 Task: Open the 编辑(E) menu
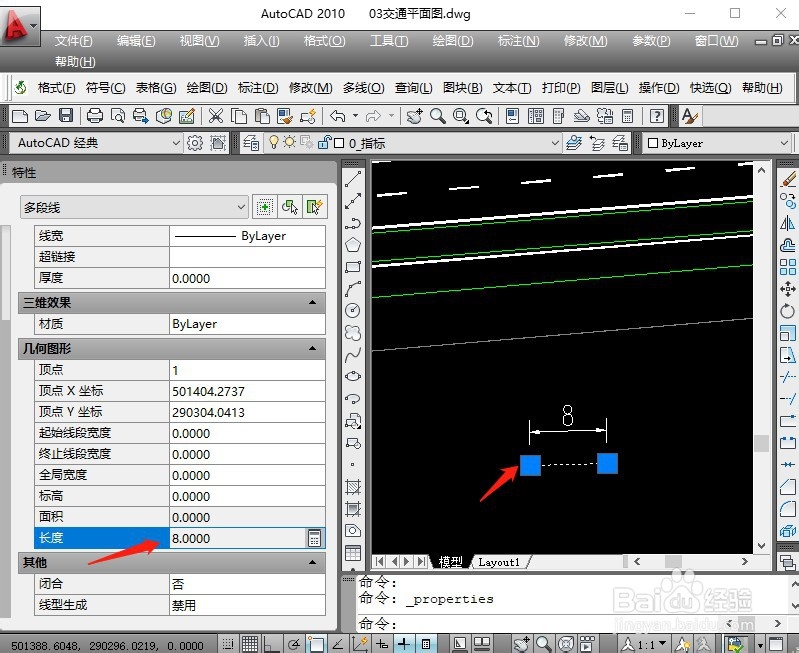pos(136,41)
